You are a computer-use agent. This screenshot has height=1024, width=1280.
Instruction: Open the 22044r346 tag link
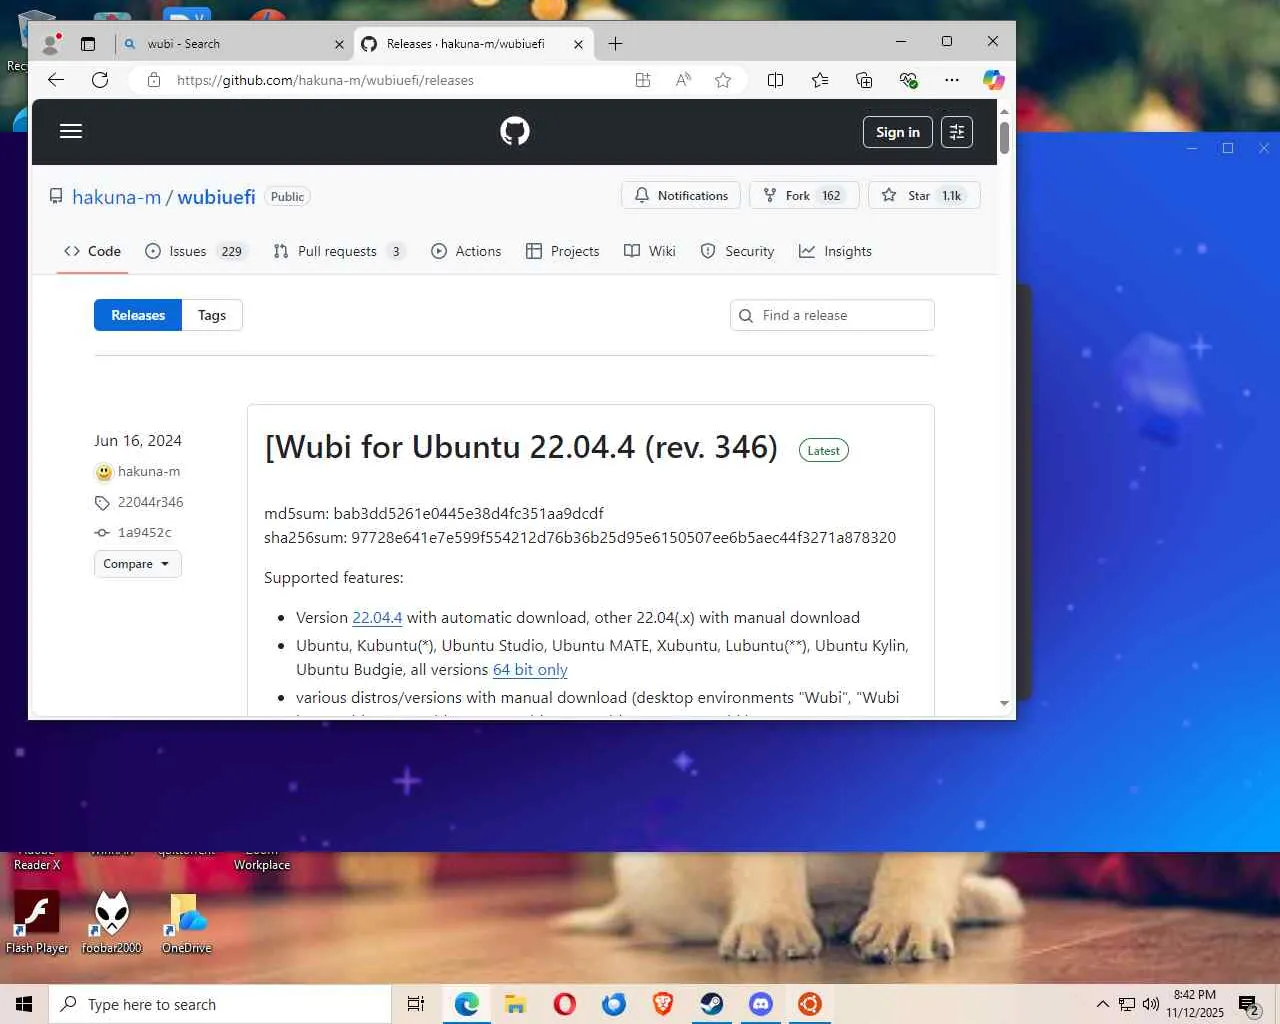pyautogui.click(x=150, y=502)
